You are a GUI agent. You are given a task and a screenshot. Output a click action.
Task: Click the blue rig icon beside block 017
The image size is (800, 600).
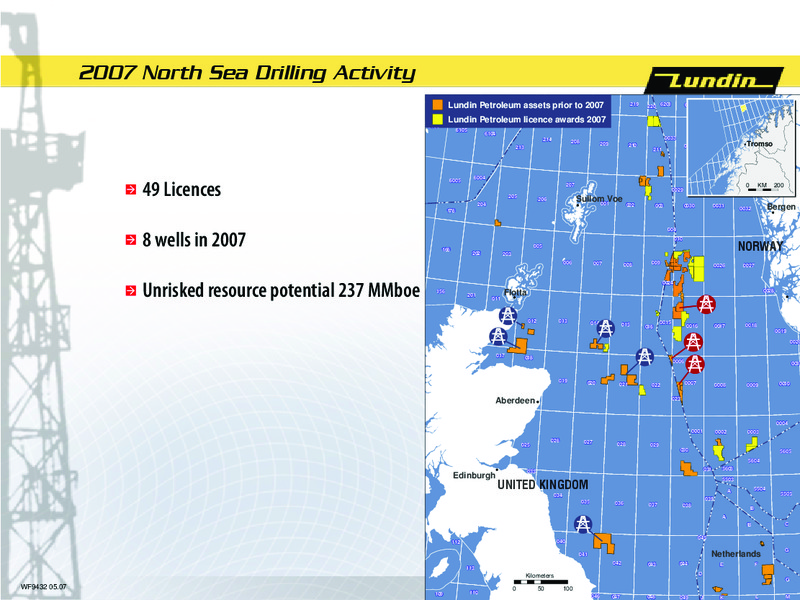click(x=498, y=337)
